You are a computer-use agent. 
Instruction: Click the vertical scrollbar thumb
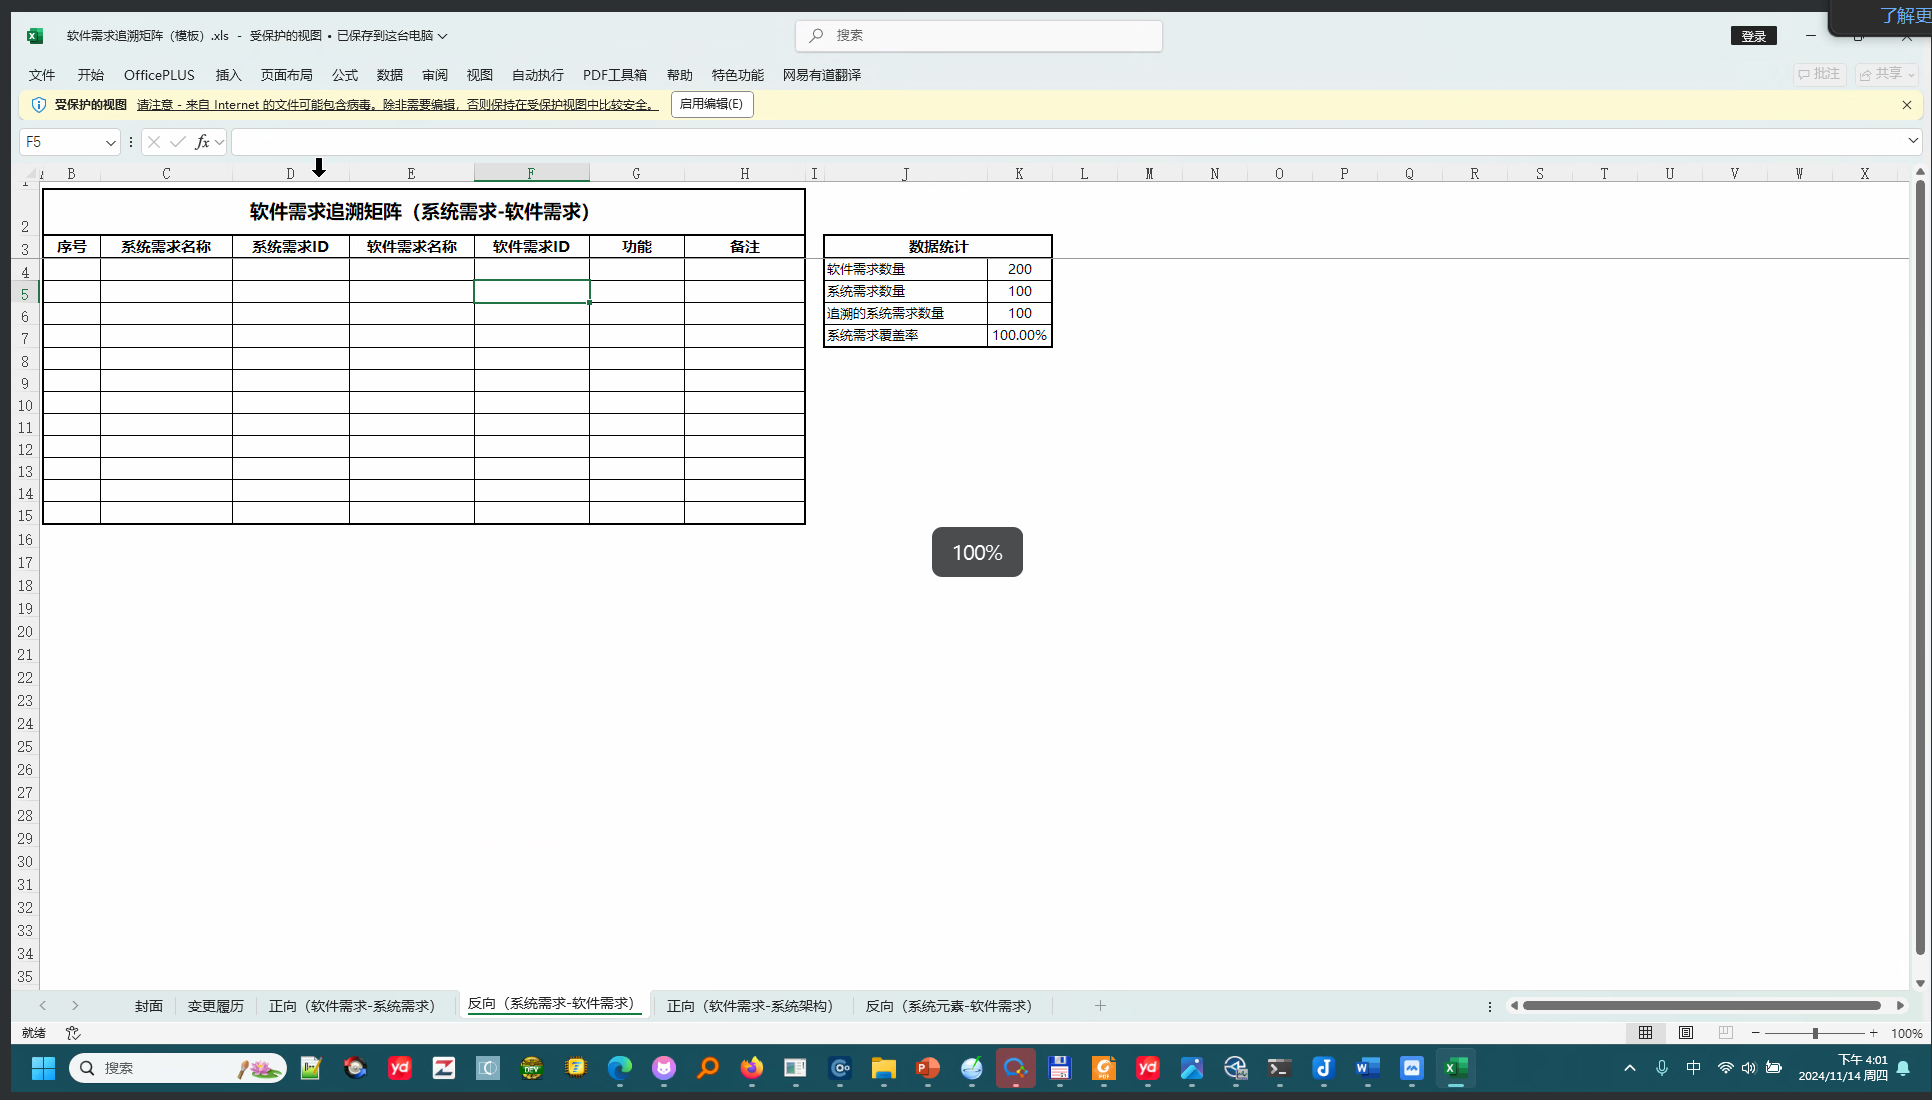(1919, 569)
